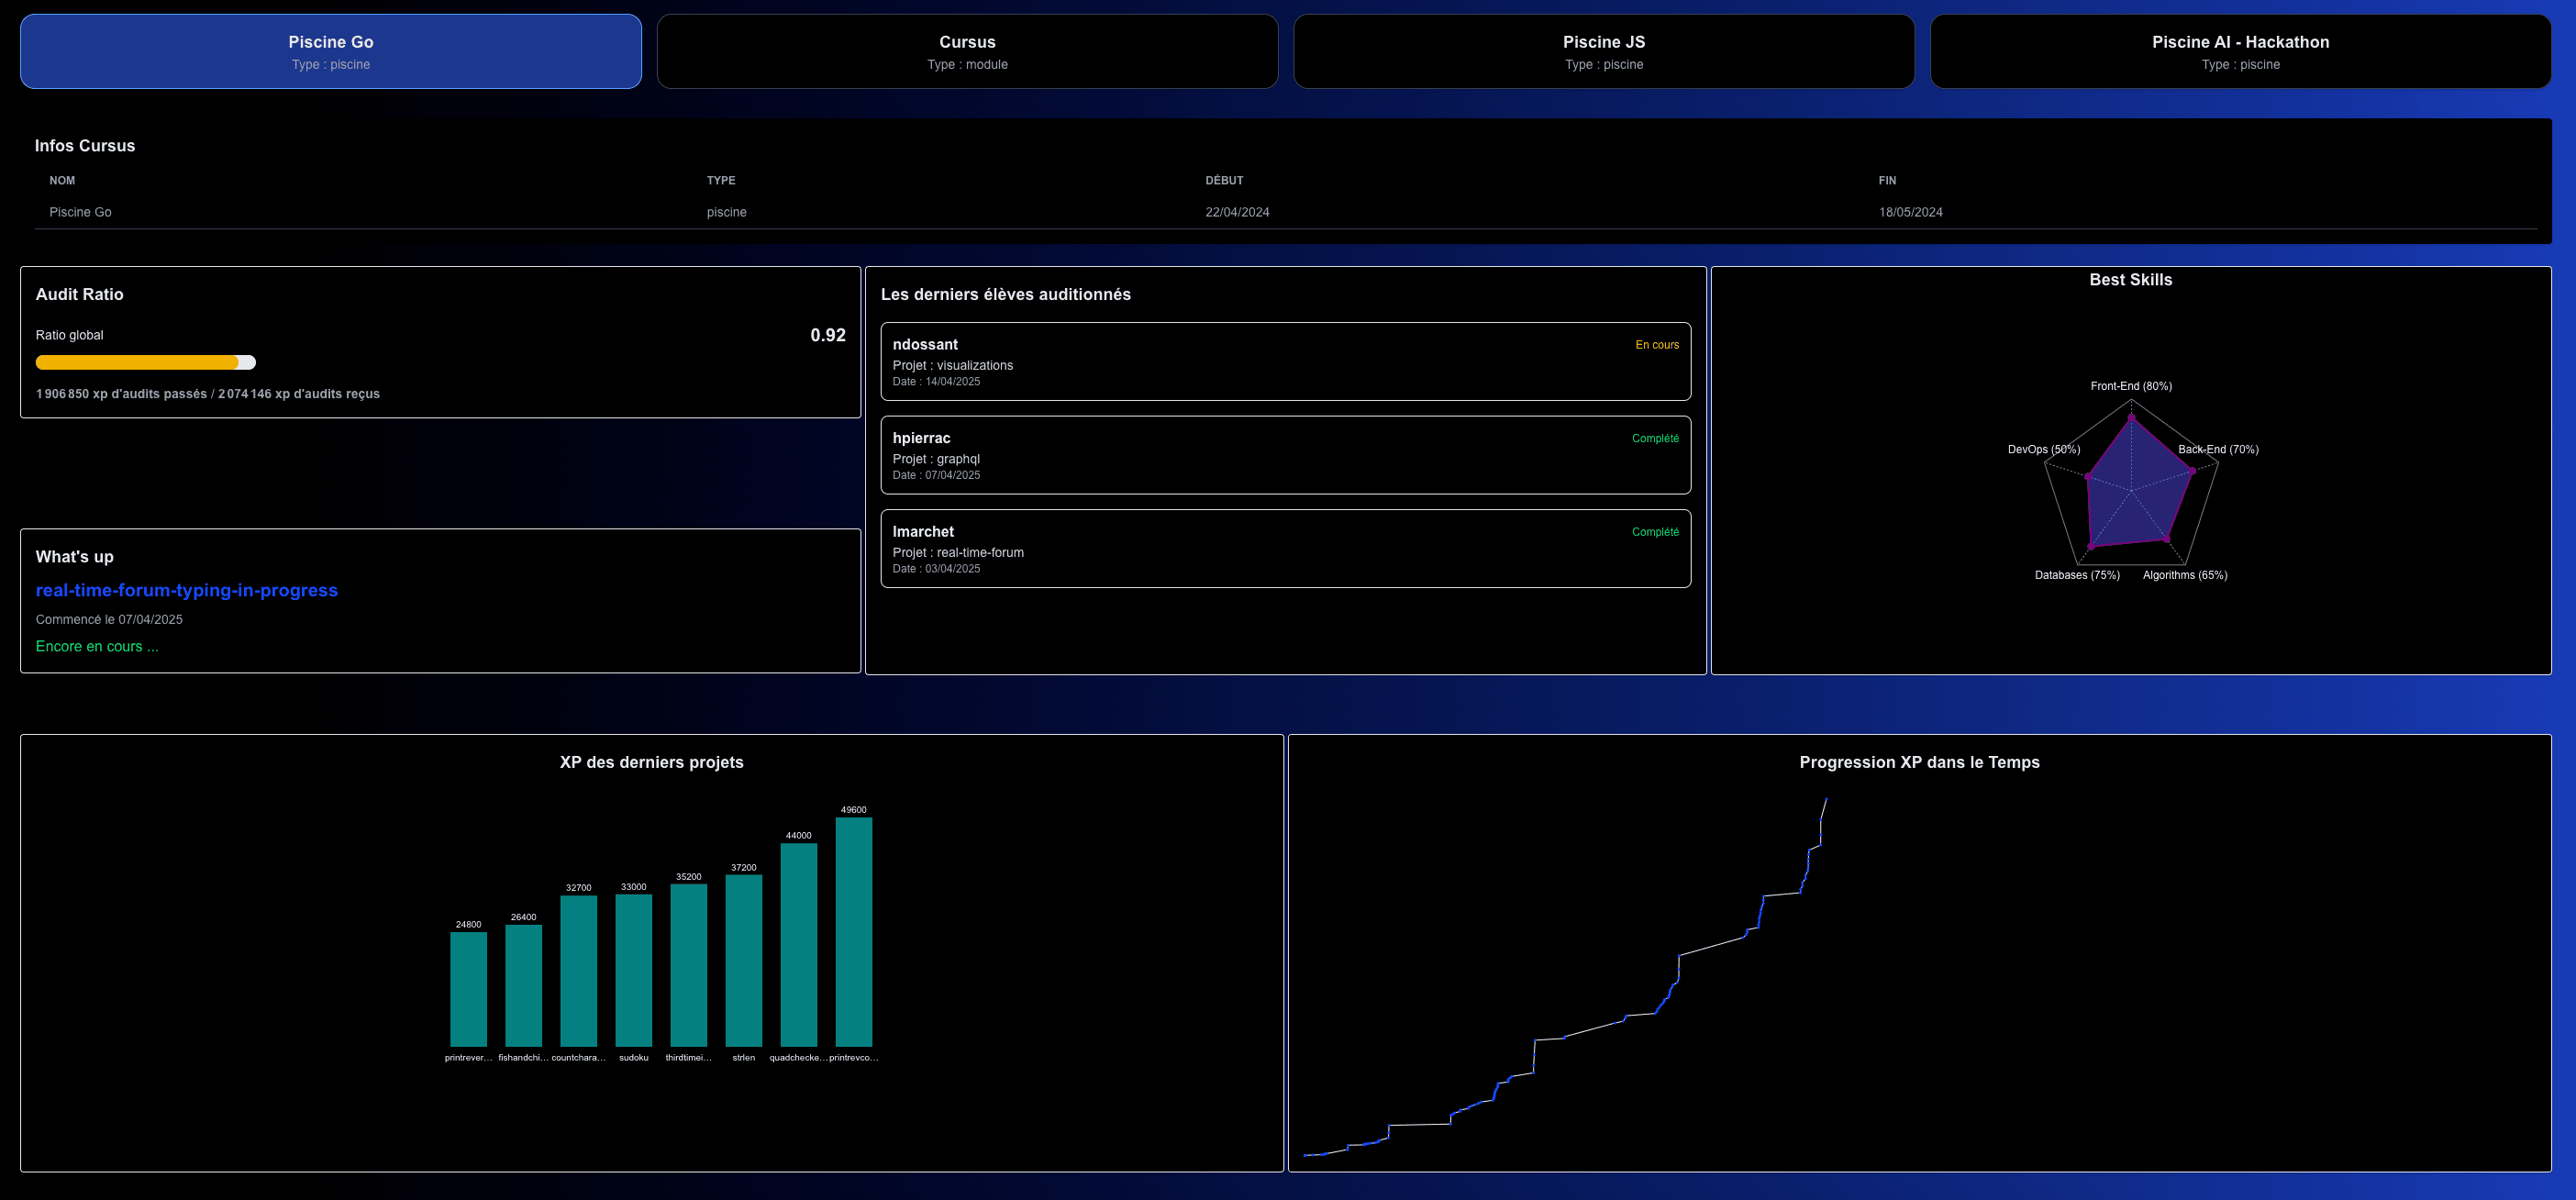Click the DevOps (50%) skill label

[2044, 449]
